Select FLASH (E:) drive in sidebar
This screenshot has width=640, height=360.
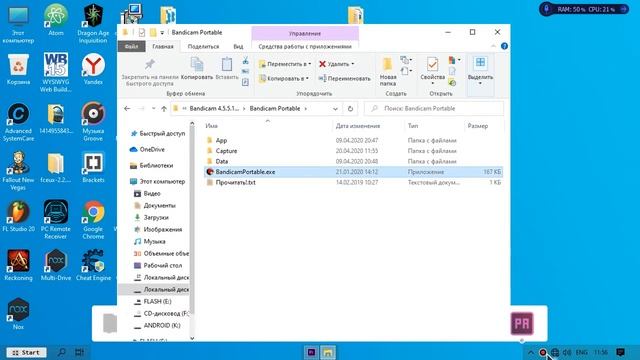tap(157, 302)
